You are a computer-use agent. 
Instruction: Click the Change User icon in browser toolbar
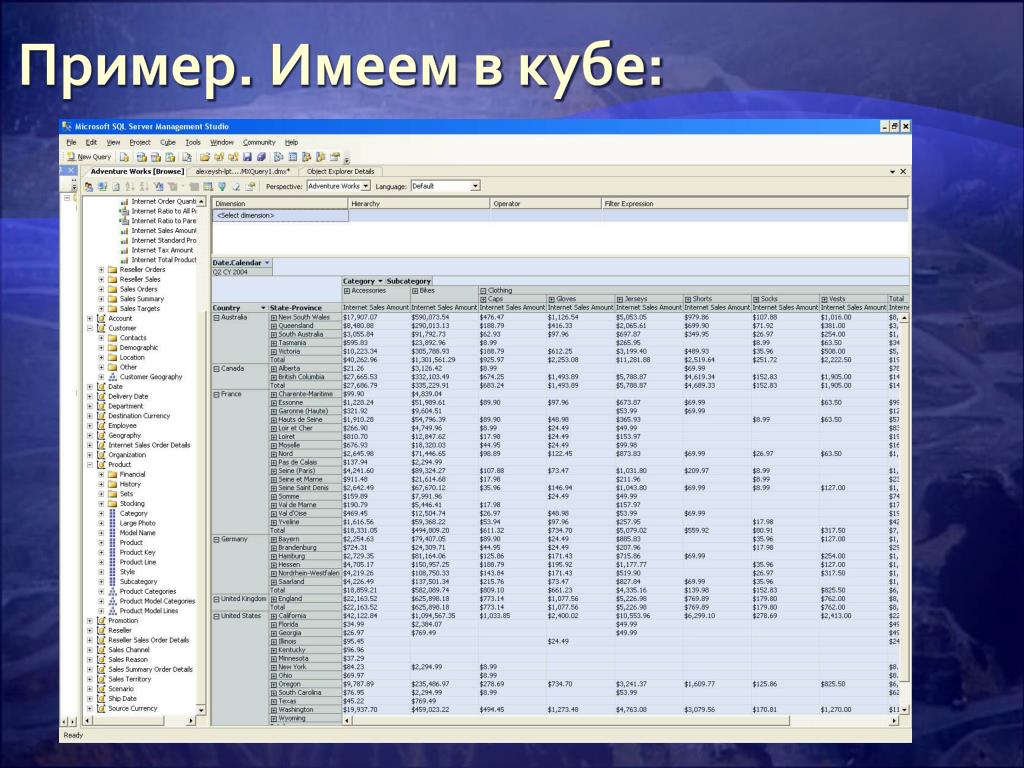coord(89,187)
